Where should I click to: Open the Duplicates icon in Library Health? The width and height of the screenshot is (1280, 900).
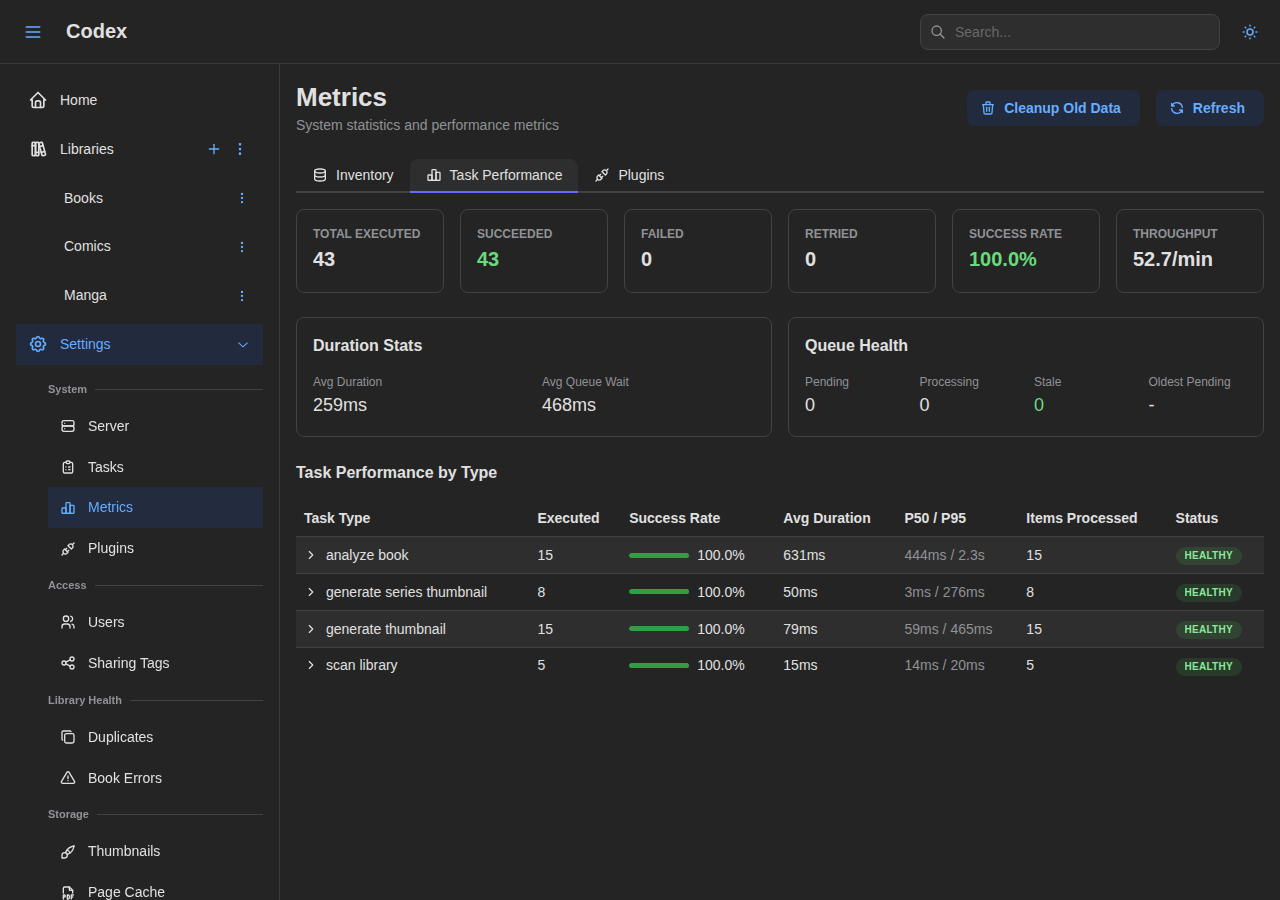pos(68,737)
